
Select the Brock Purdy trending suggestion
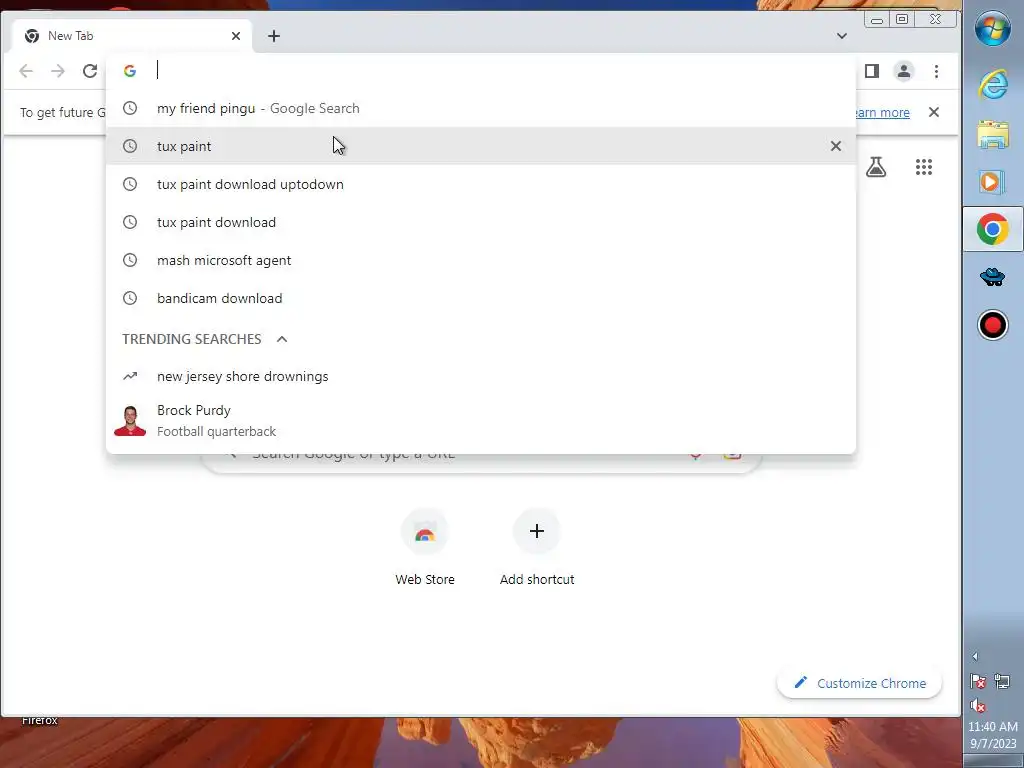tap(481, 421)
